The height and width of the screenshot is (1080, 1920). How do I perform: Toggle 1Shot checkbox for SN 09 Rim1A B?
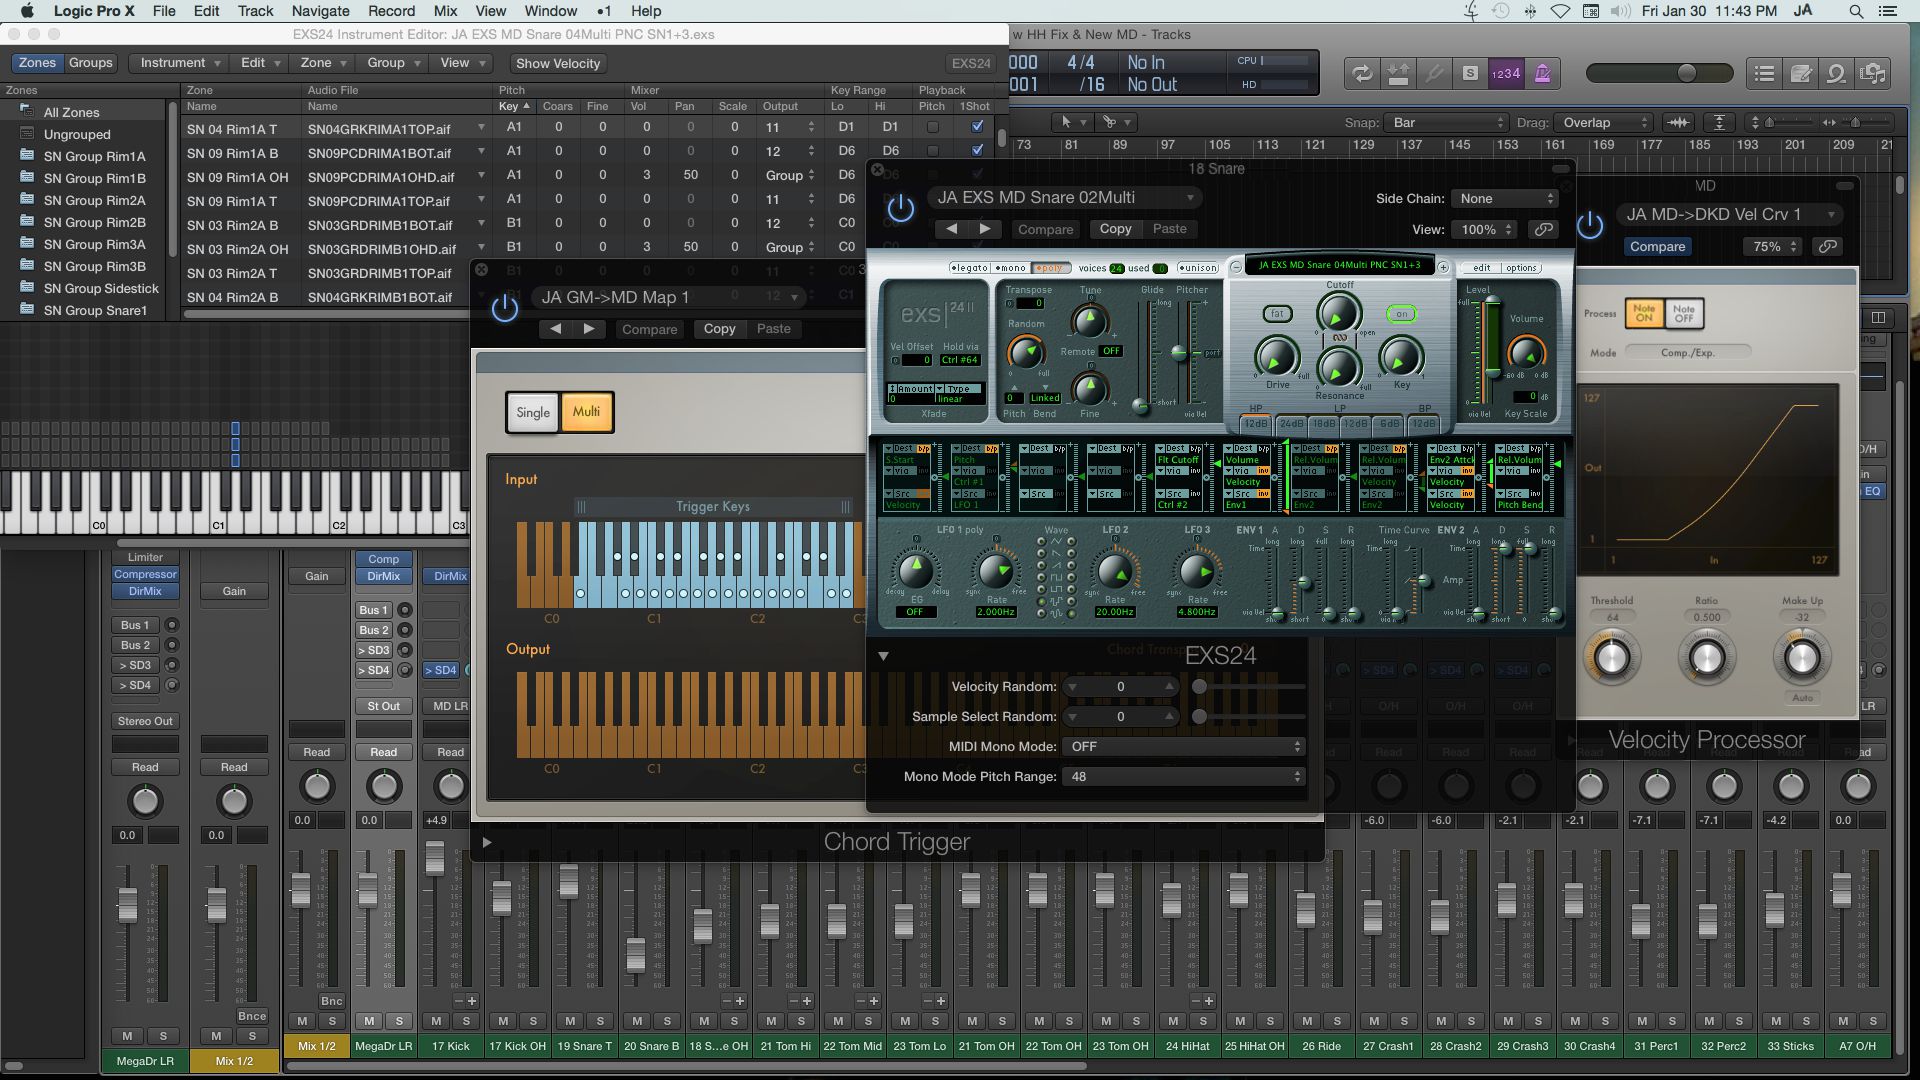tap(977, 151)
